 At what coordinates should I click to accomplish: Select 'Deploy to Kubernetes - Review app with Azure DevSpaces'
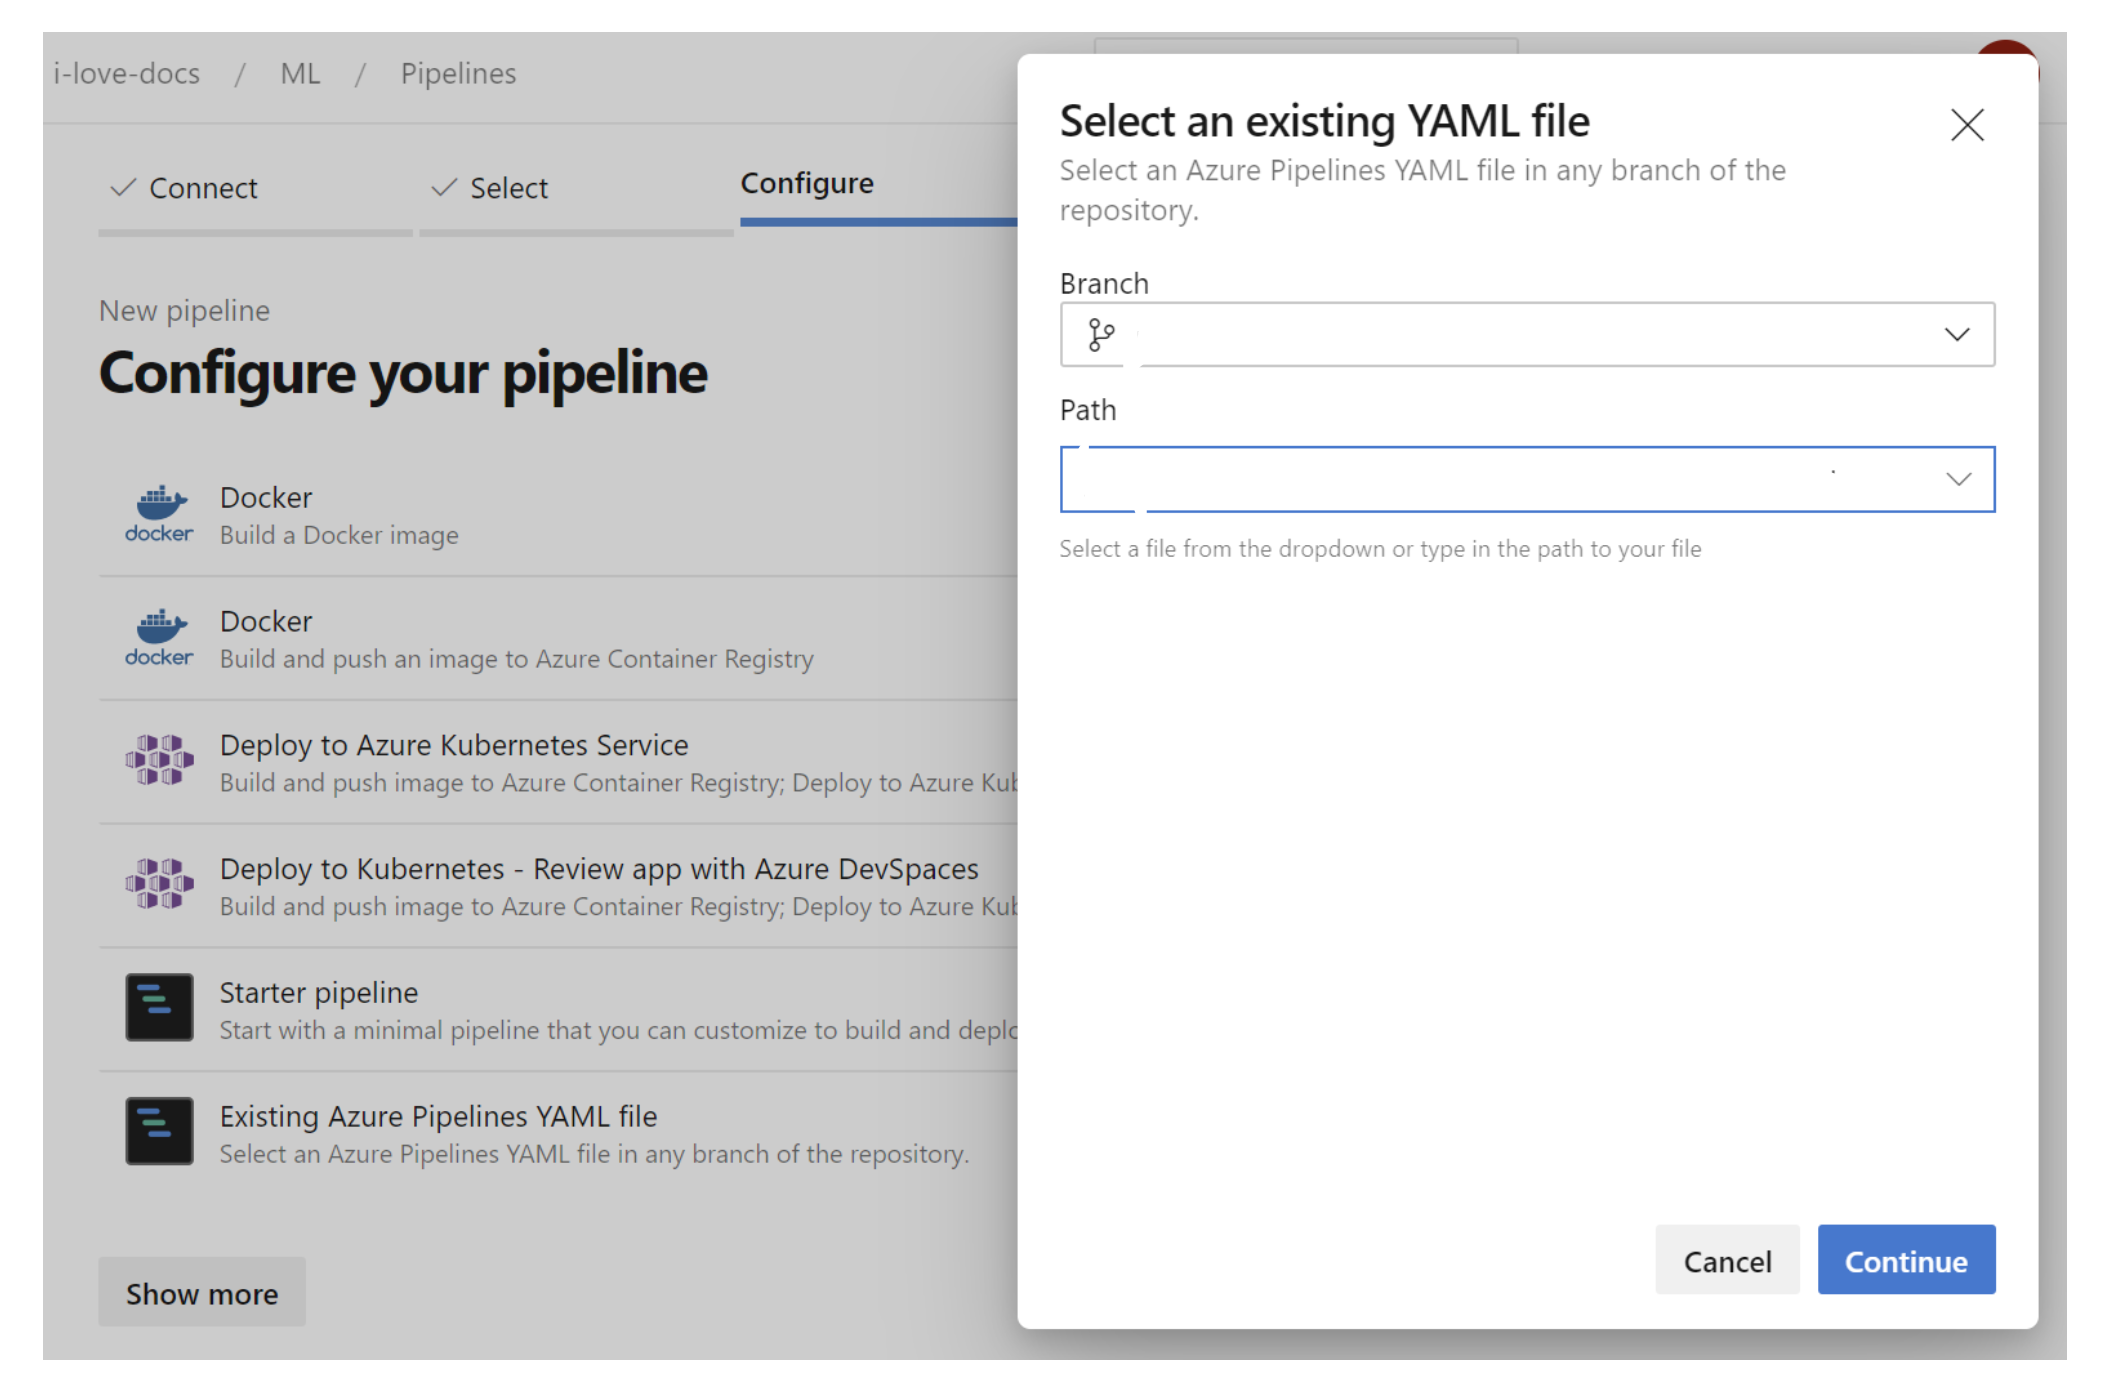[599, 869]
